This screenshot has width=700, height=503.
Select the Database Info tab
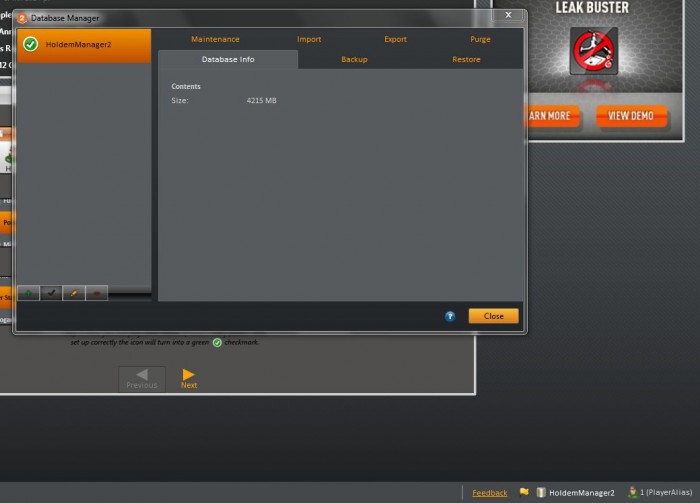click(228, 59)
